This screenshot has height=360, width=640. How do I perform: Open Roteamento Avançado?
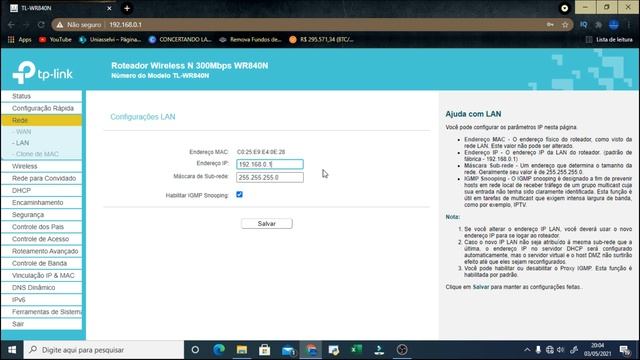click(42, 251)
